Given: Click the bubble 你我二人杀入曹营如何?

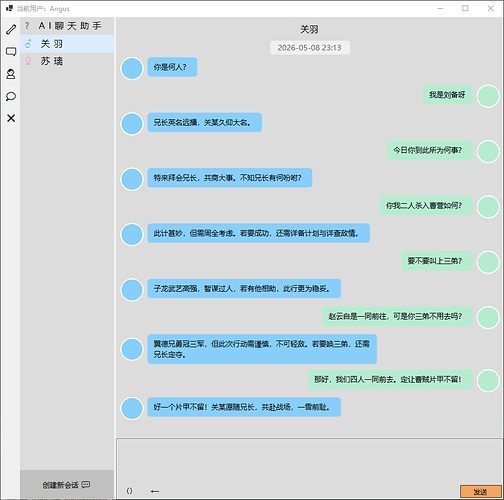Looking at the screenshot, I should coord(426,205).
